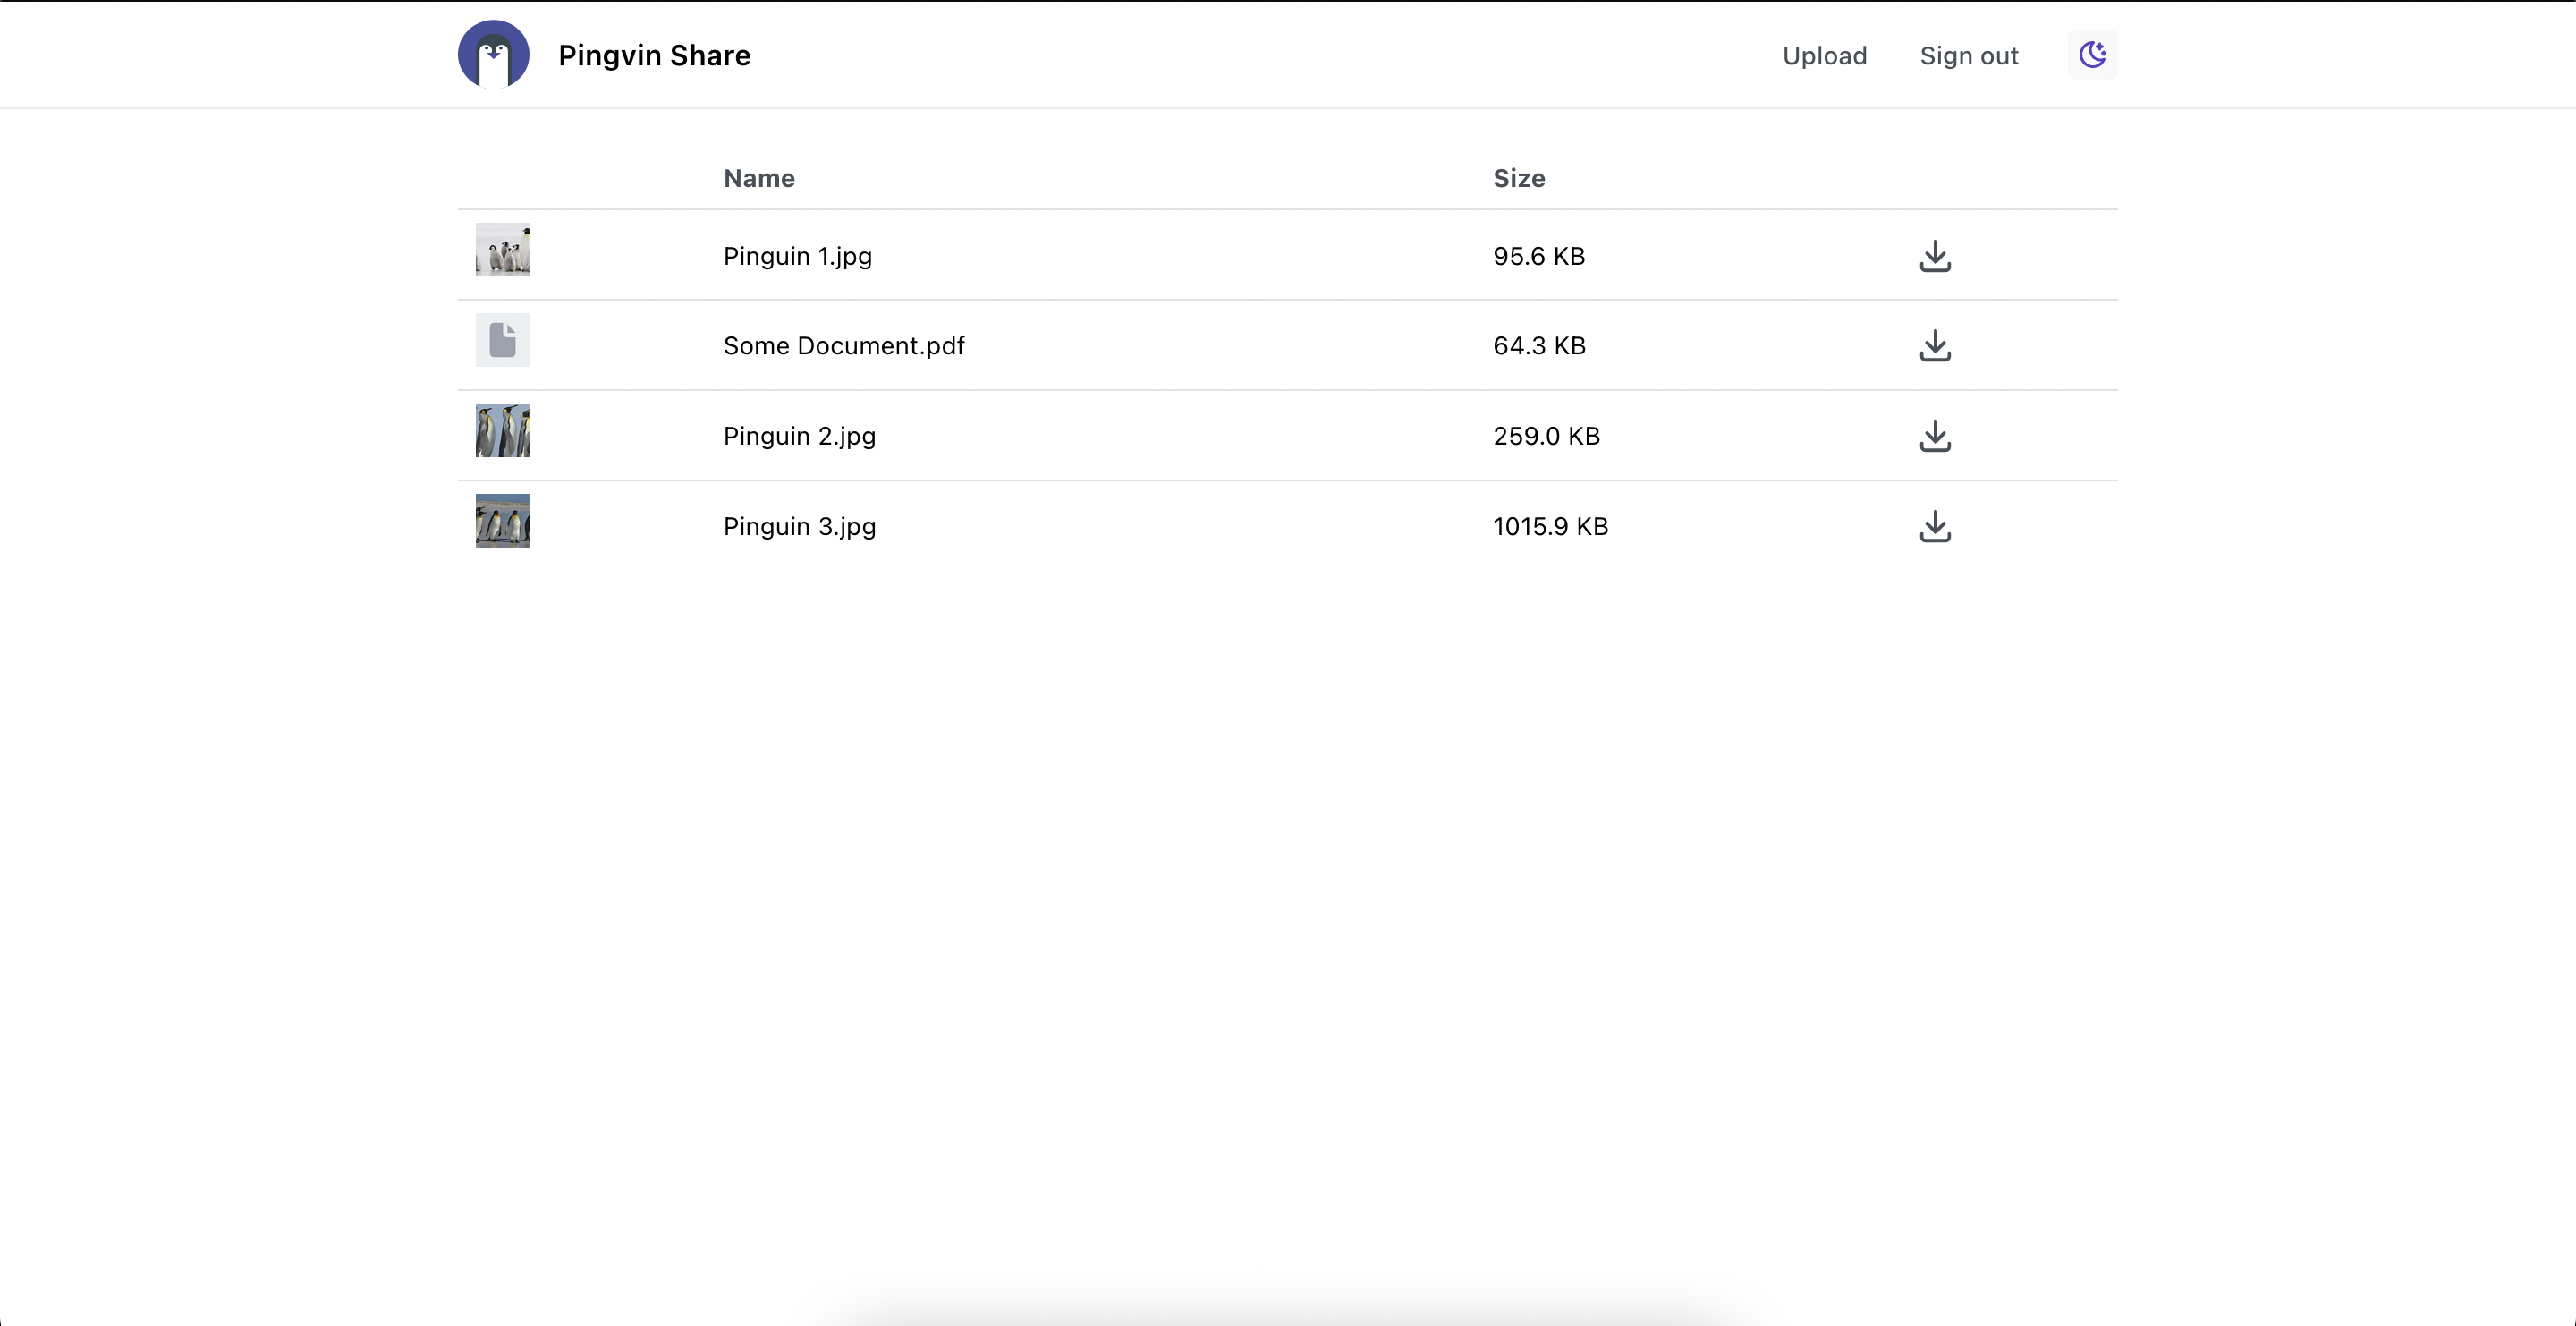Viewport: 2576px width, 1326px height.
Task: Click the Pingvin Share title text
Action: click(654, 56)
